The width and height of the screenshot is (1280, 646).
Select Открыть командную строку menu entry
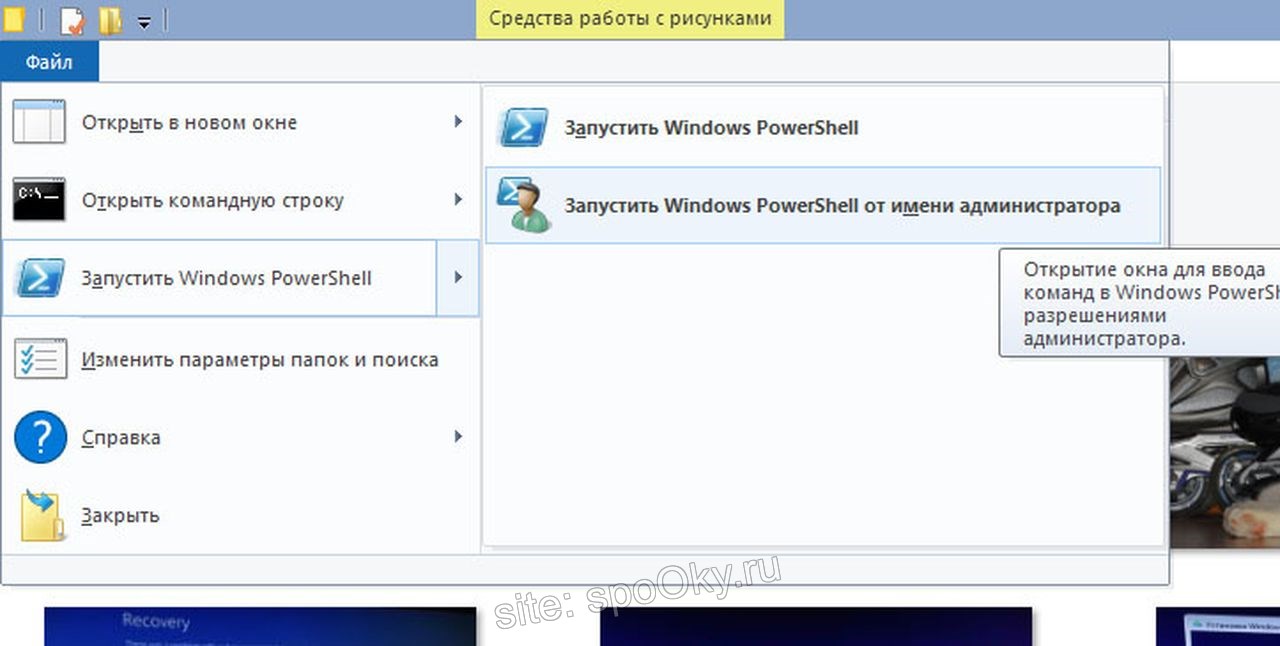[241, 200]
